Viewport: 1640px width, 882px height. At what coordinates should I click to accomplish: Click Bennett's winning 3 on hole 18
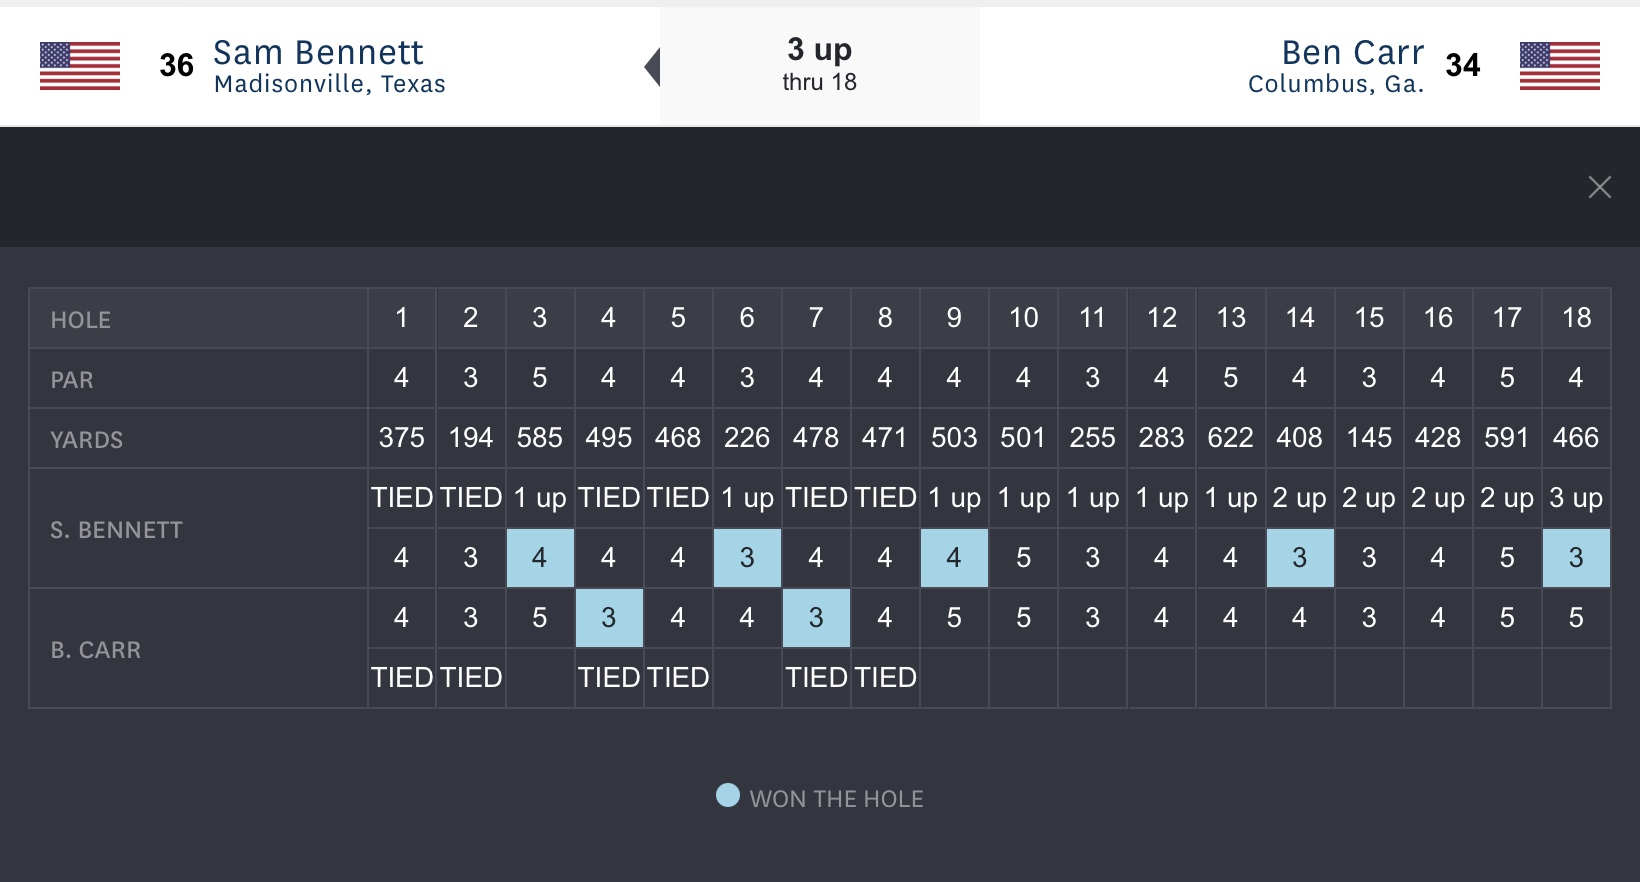pos(1576,558)
